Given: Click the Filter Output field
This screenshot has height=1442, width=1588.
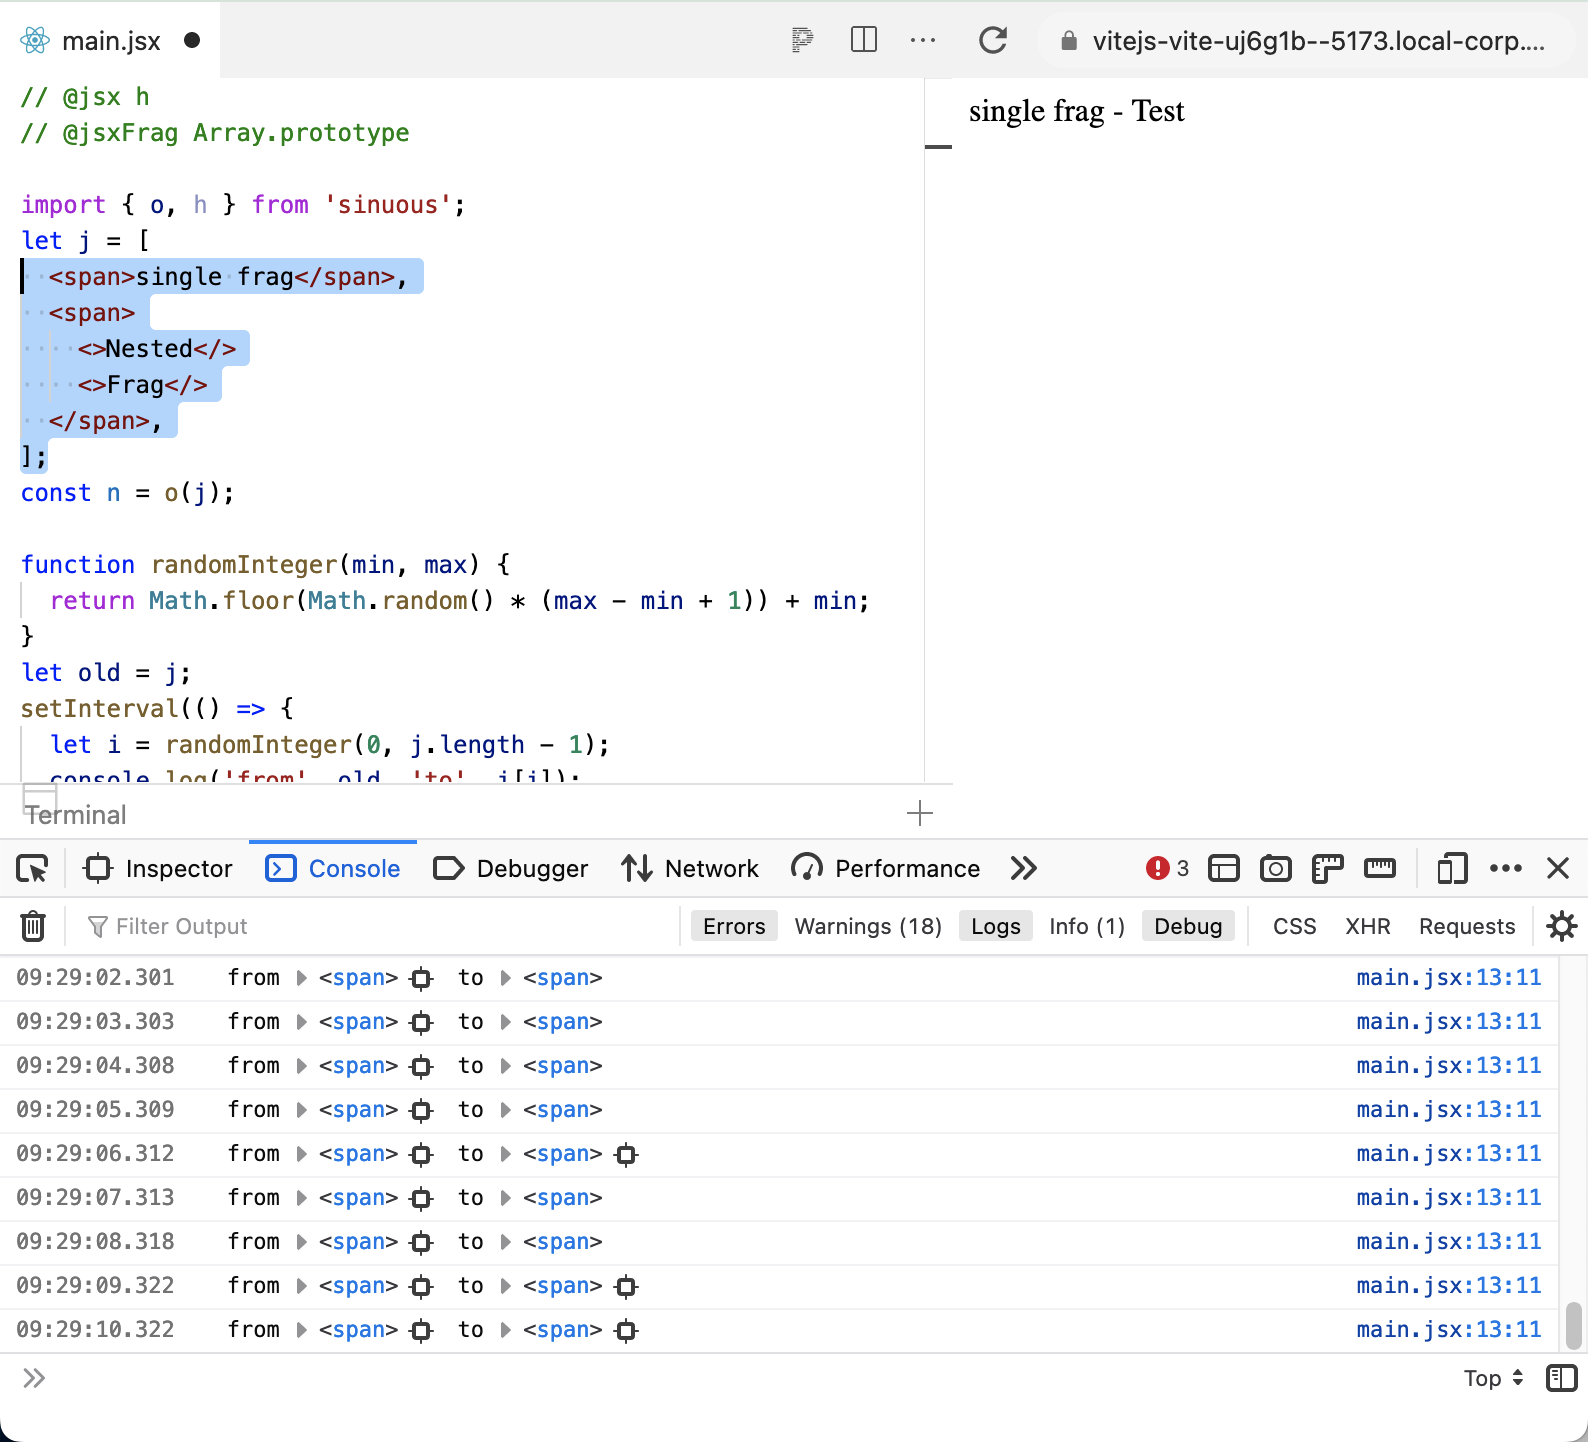Looking at the screenshot, I should tap(376, 926).
